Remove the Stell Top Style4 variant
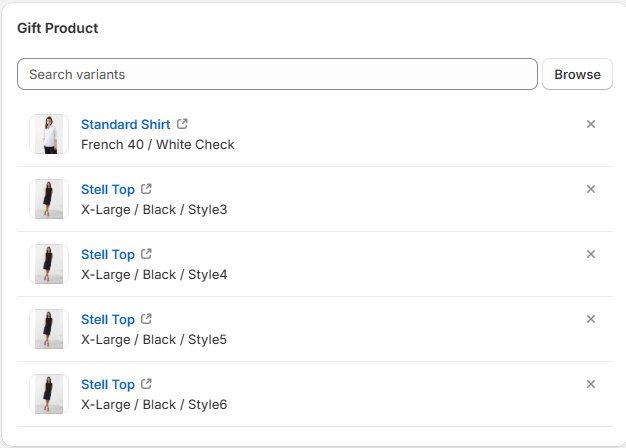 click(x=591, y=254)
